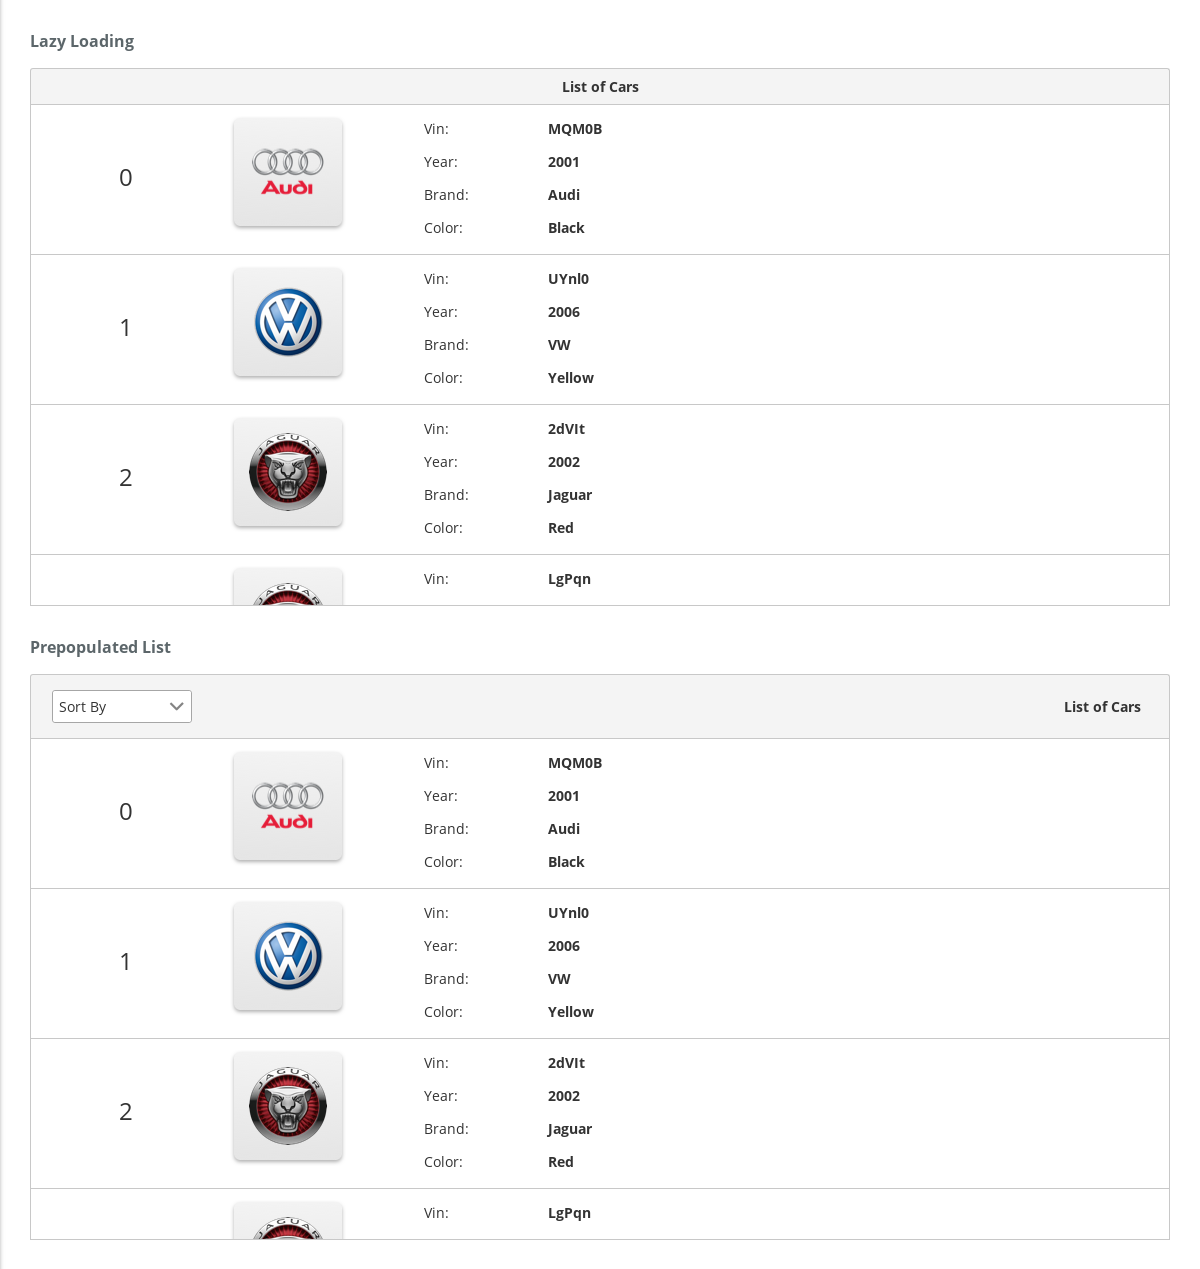Click the Audi logo in Prepopulated List

[x=288, y=806]
